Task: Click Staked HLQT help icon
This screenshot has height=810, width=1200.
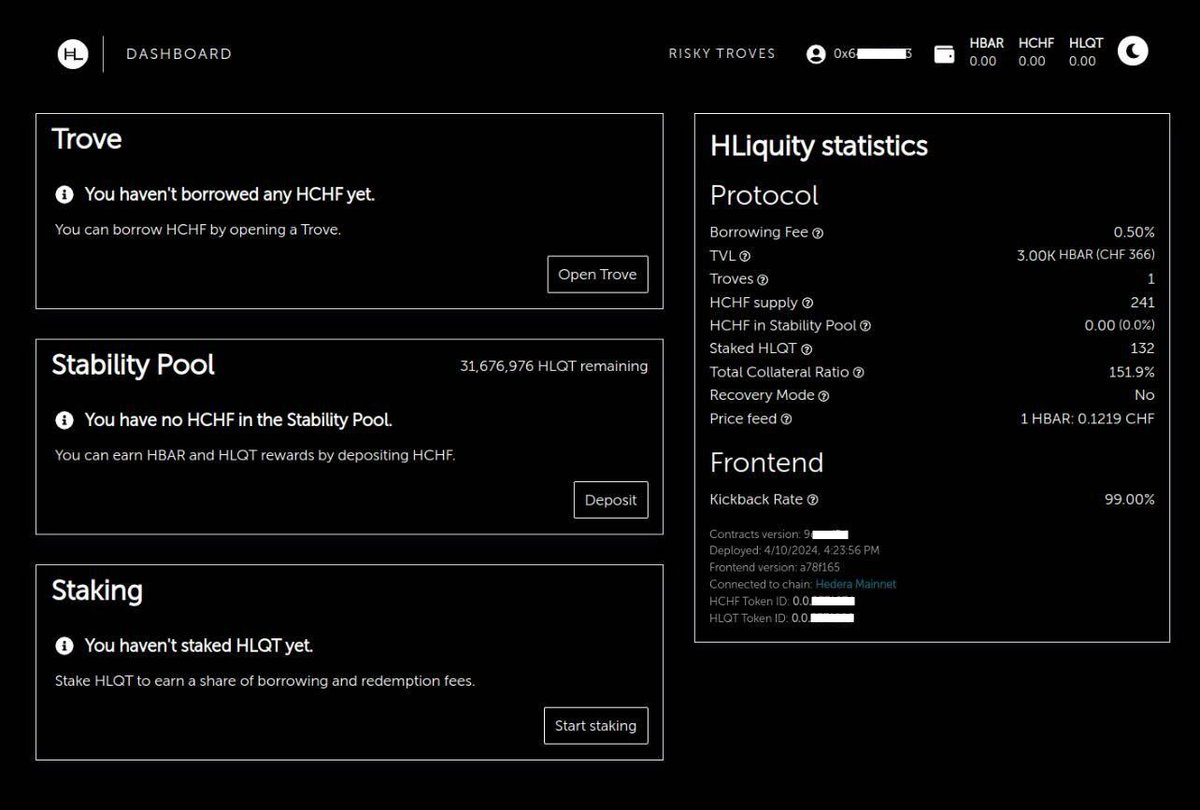Action: pos(807,350)
